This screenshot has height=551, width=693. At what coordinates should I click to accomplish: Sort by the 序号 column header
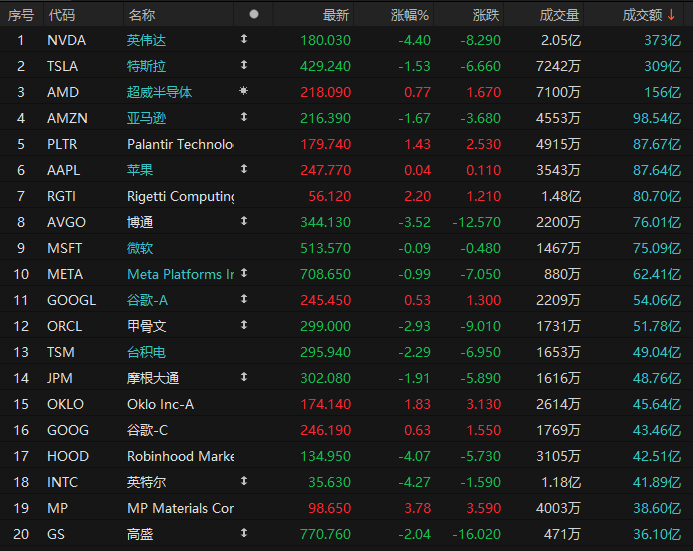tap(21, 15)
